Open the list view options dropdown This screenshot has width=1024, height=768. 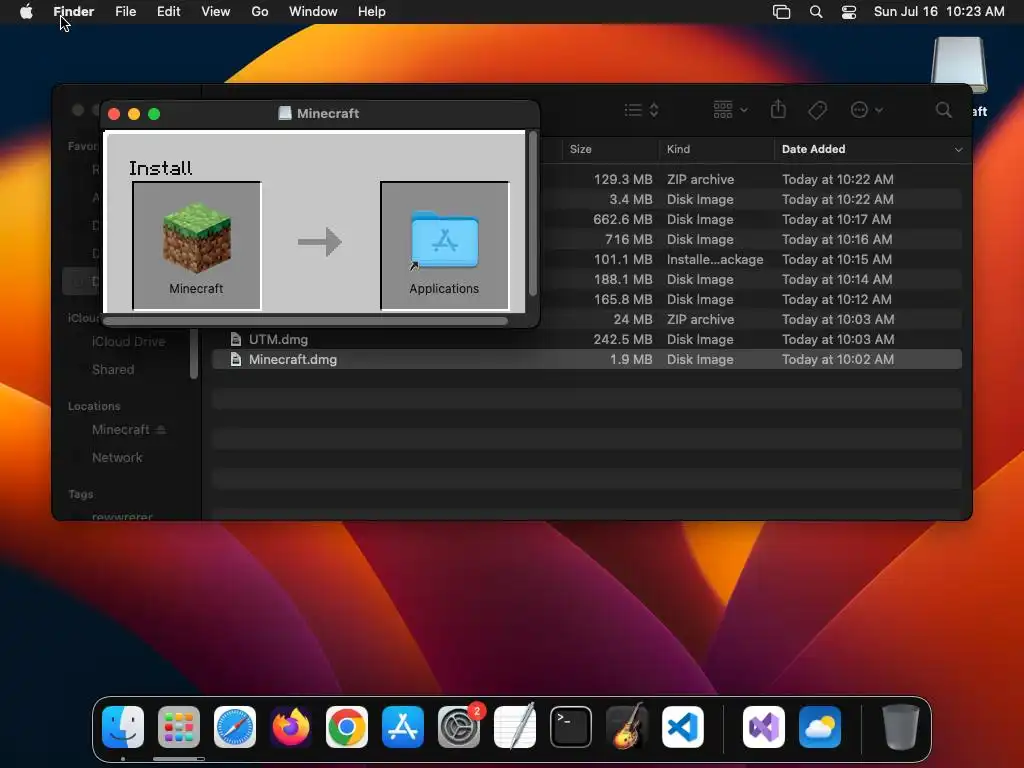click(x=641, y=110)
